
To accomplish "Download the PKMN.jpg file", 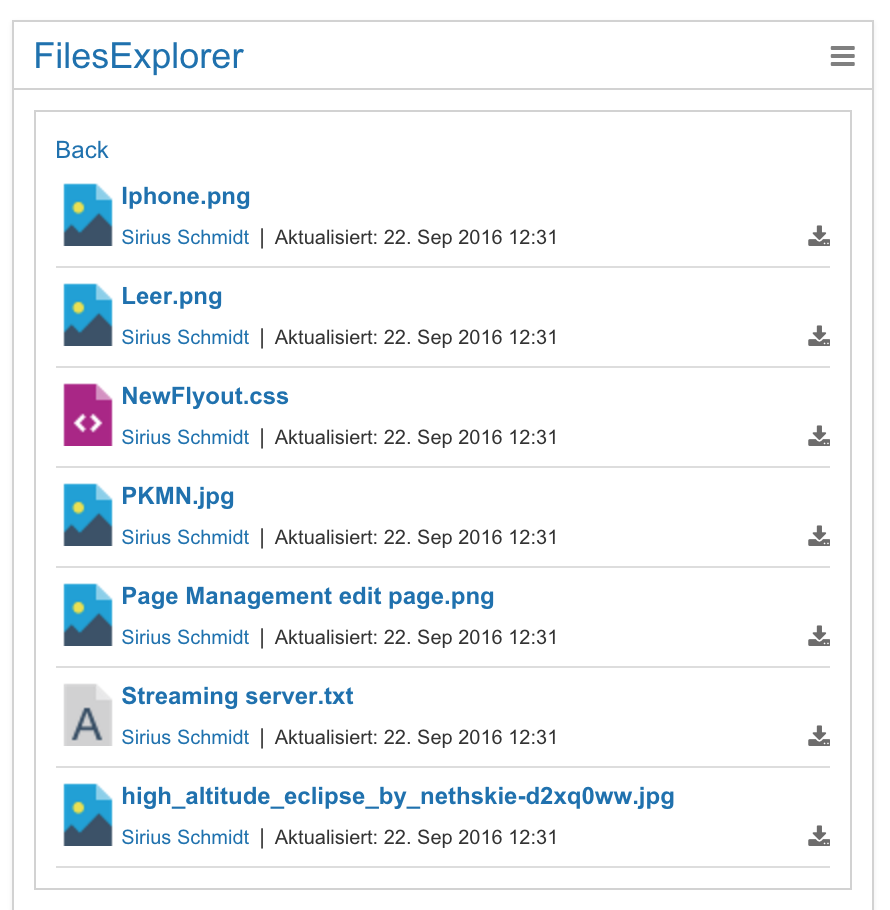I will tap(819, 537).
